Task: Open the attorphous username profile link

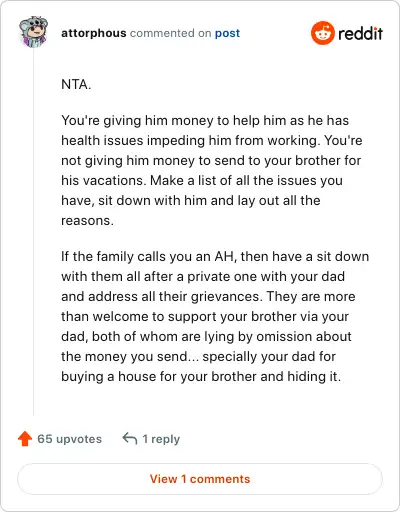Action: [94, 33]
